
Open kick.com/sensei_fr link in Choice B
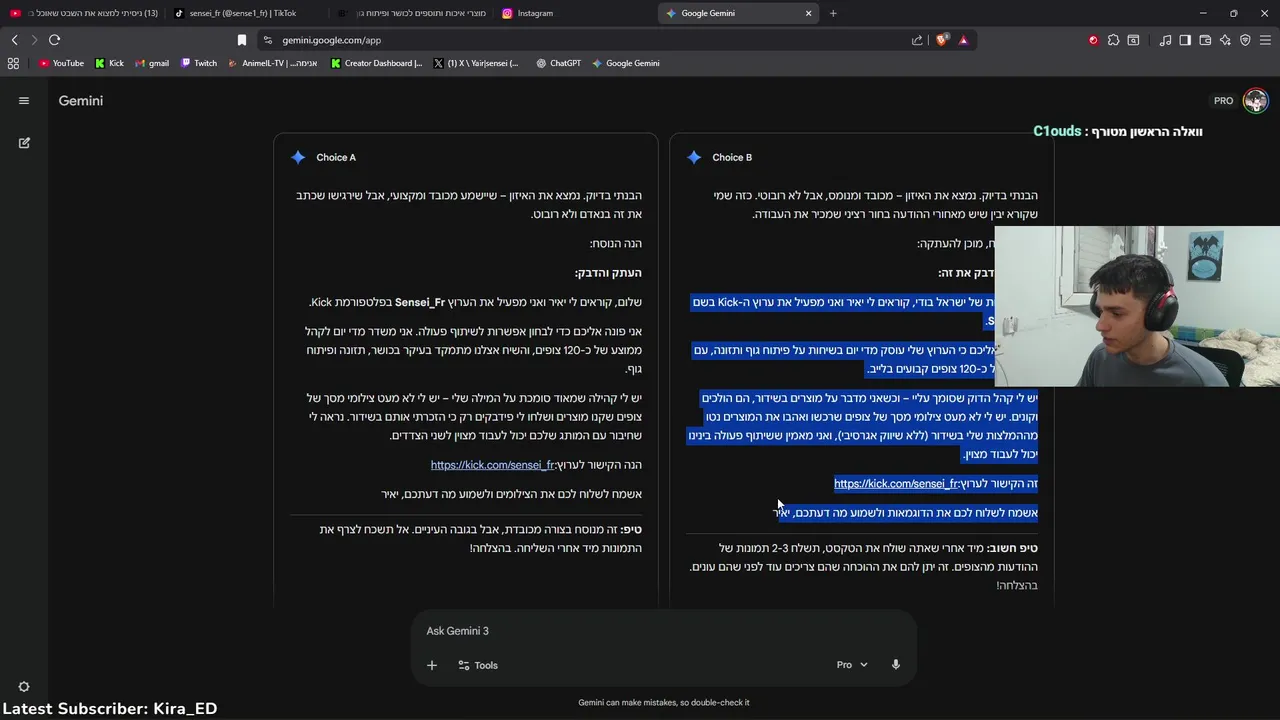[896, 484]
